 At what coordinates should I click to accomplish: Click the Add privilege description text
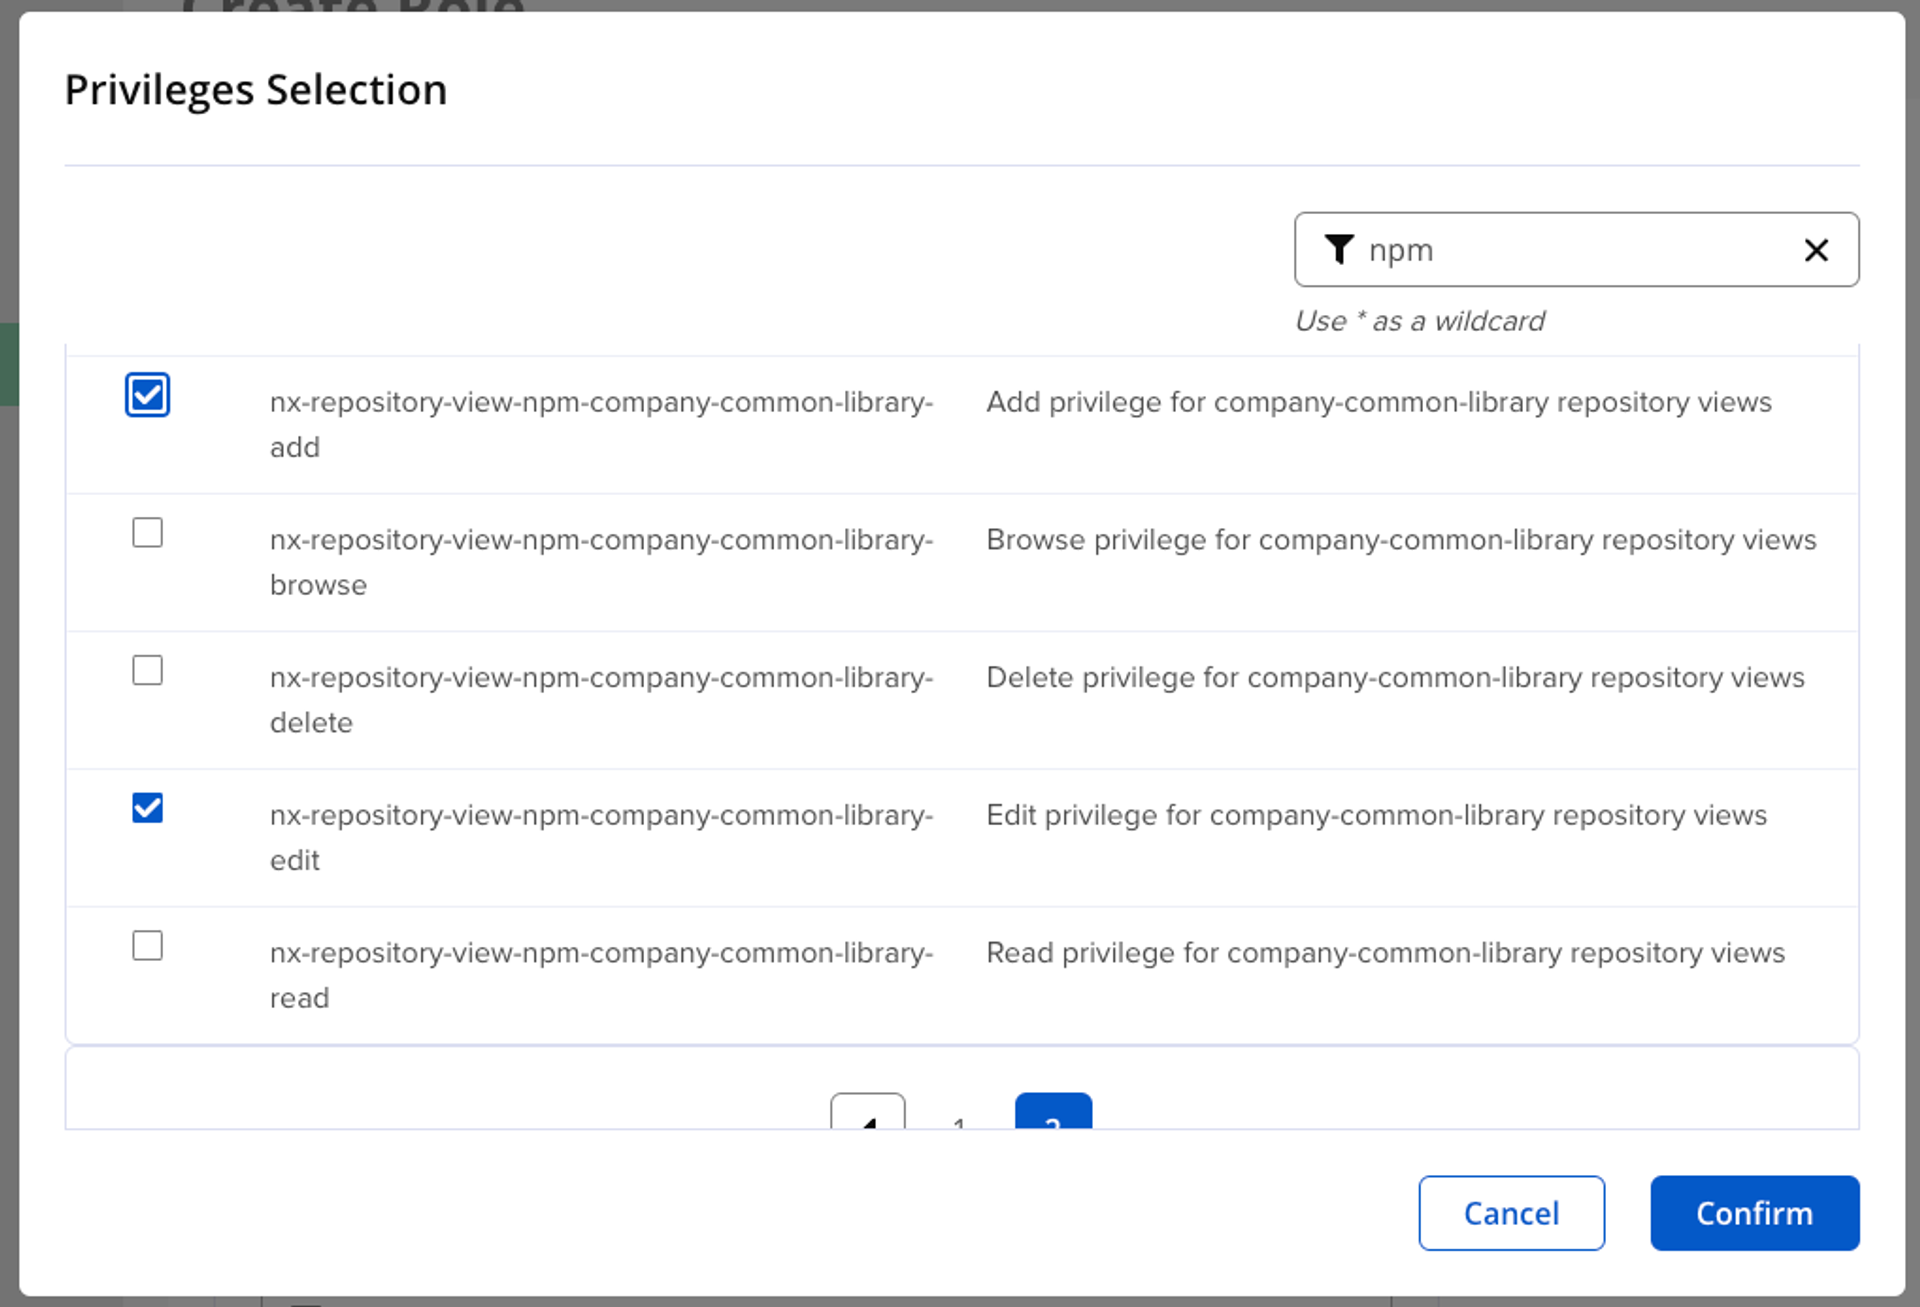(1378, 402)
